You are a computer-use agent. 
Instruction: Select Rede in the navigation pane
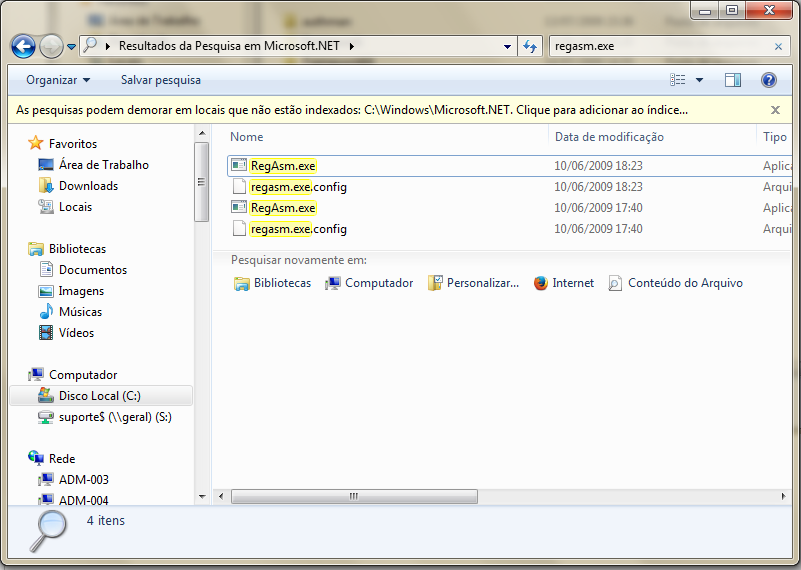[52, 458]
